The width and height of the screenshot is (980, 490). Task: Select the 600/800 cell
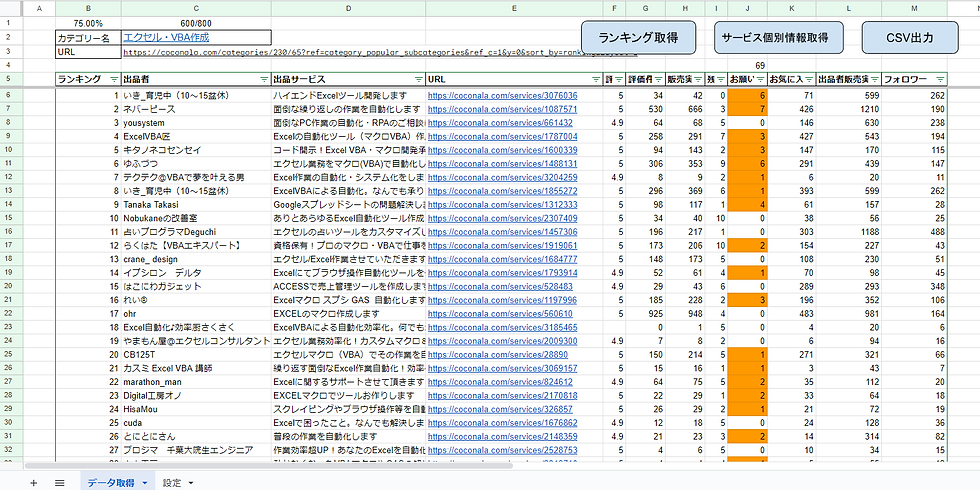(x=196, y=24)
